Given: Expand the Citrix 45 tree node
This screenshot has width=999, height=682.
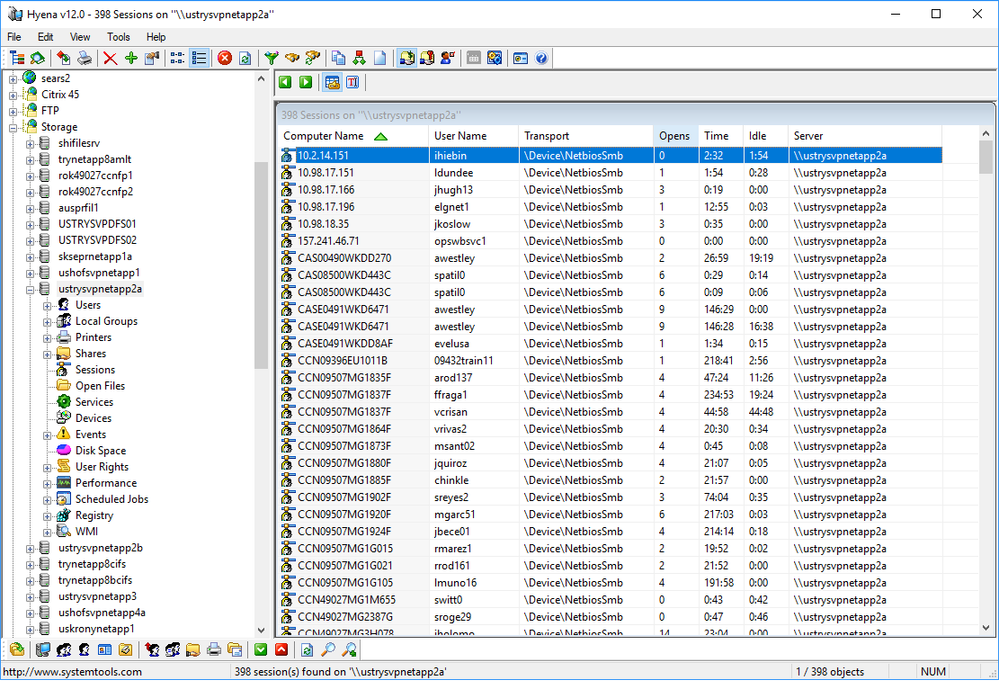Looking at the screenshot, I should click(14, 94).
